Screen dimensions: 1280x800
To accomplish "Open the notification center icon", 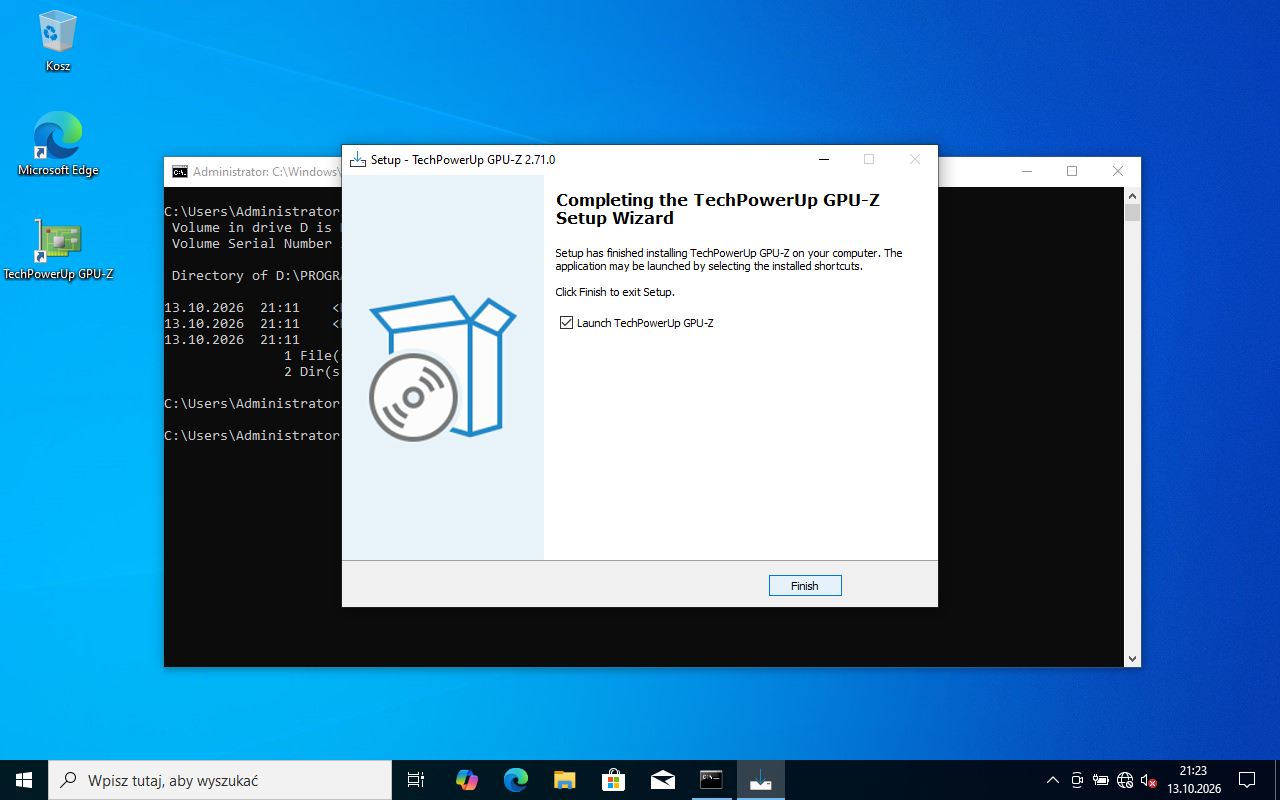I will coord(1247,780).
